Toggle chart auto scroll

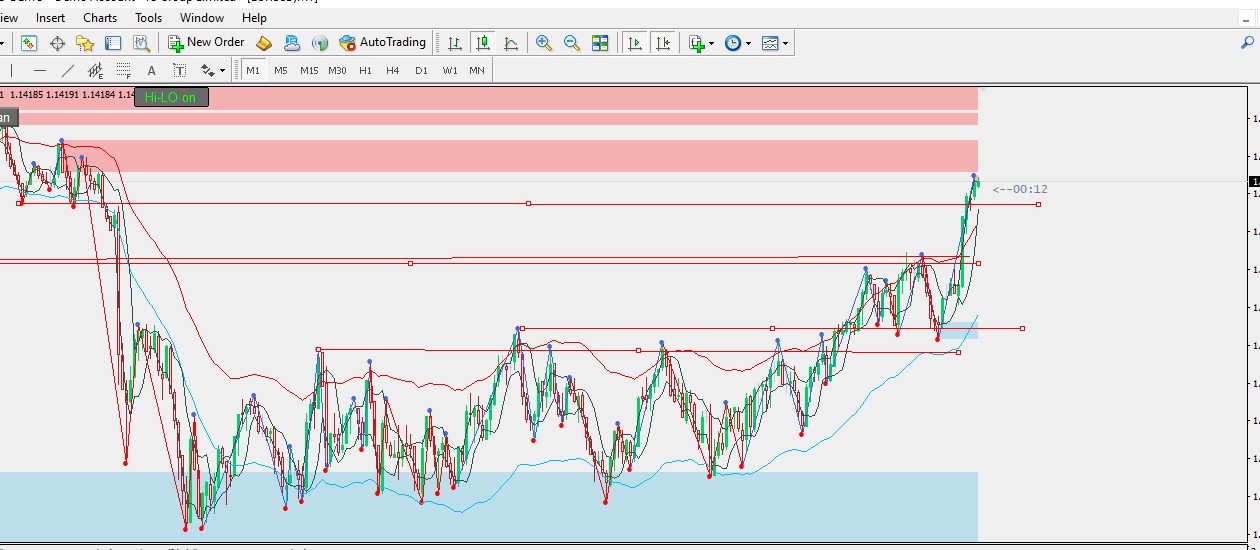pyautogui.click(x=634, y=43)
